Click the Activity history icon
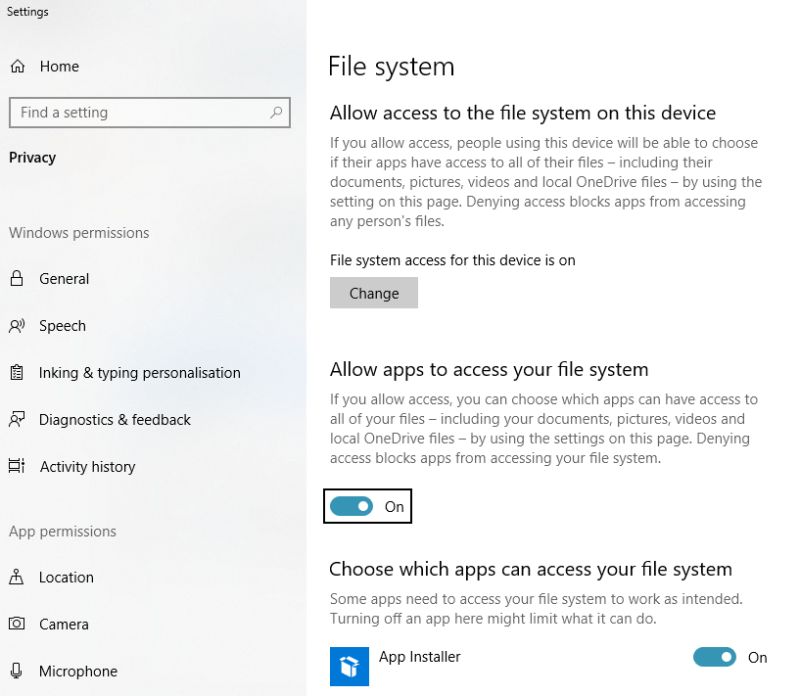The image size is (800, 696). [x=17, y=466]
